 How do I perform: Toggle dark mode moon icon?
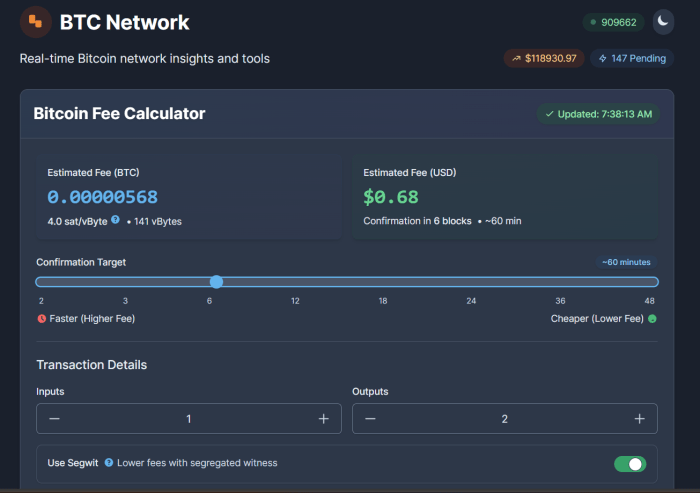coord(663,21)
